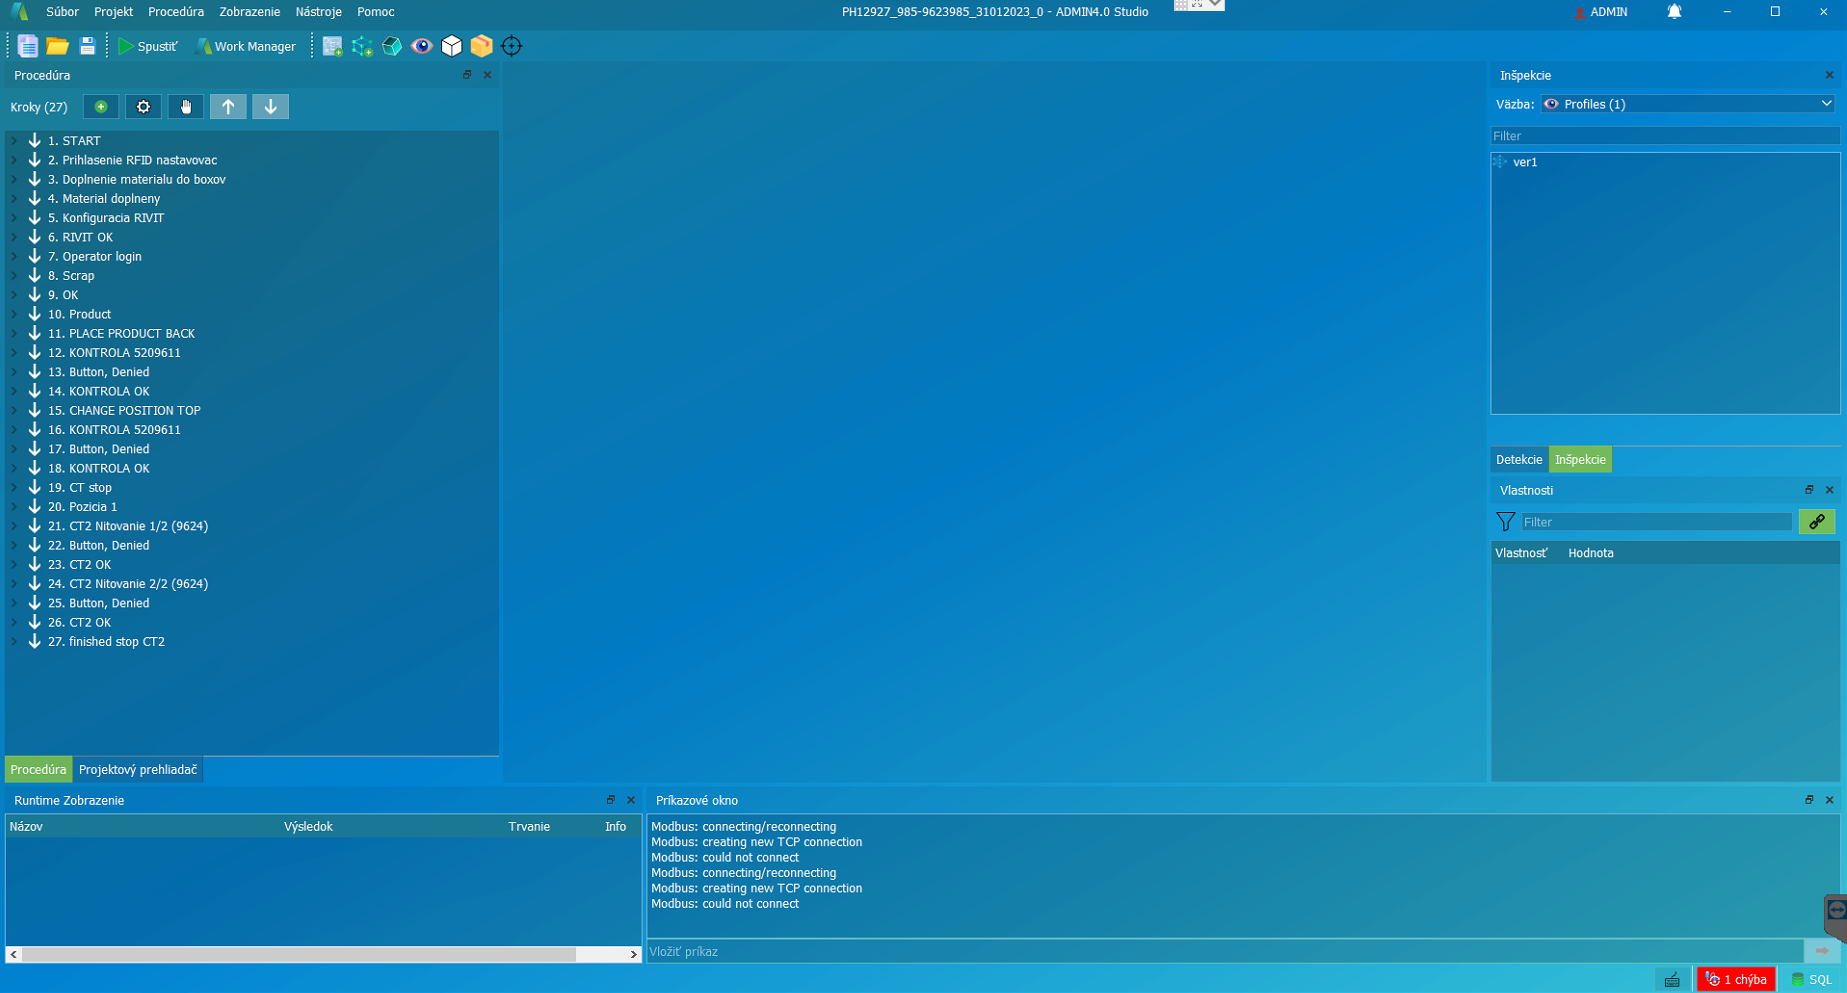Close the Príkazové okno panel

pyautogui.click(x=1830, y=800)
